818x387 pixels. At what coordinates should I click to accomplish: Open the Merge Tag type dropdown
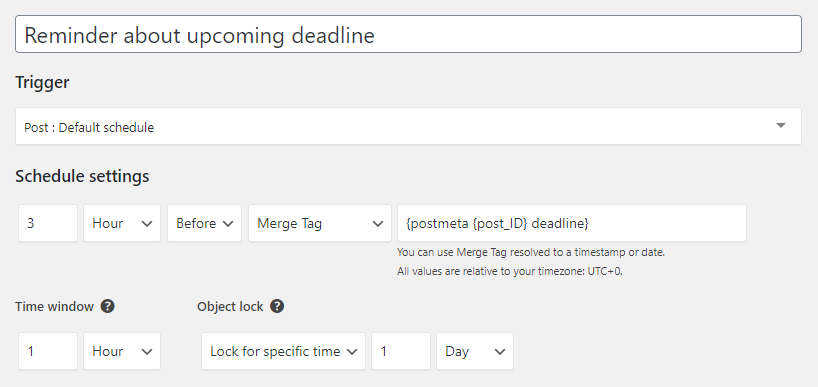pos(320,223)
